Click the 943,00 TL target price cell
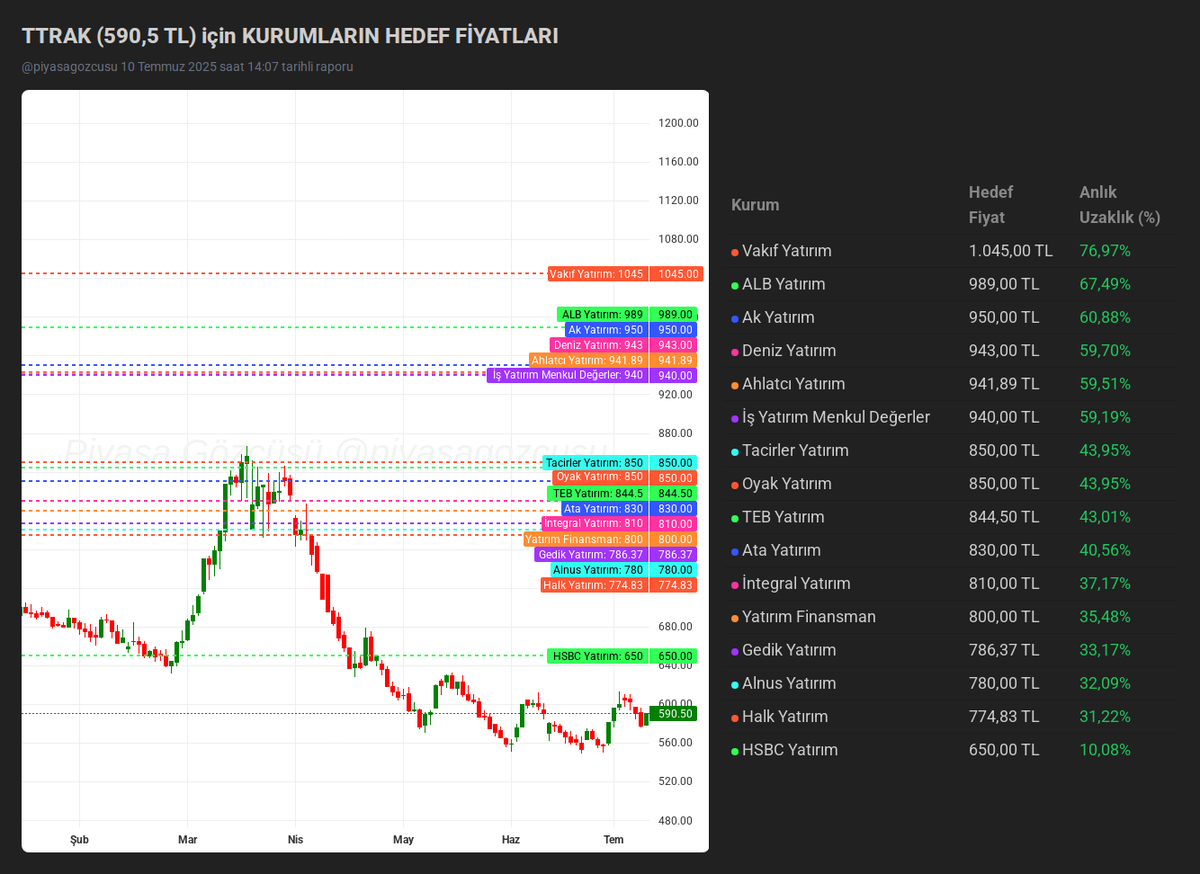1200x874 pixels. [1004, 351]
